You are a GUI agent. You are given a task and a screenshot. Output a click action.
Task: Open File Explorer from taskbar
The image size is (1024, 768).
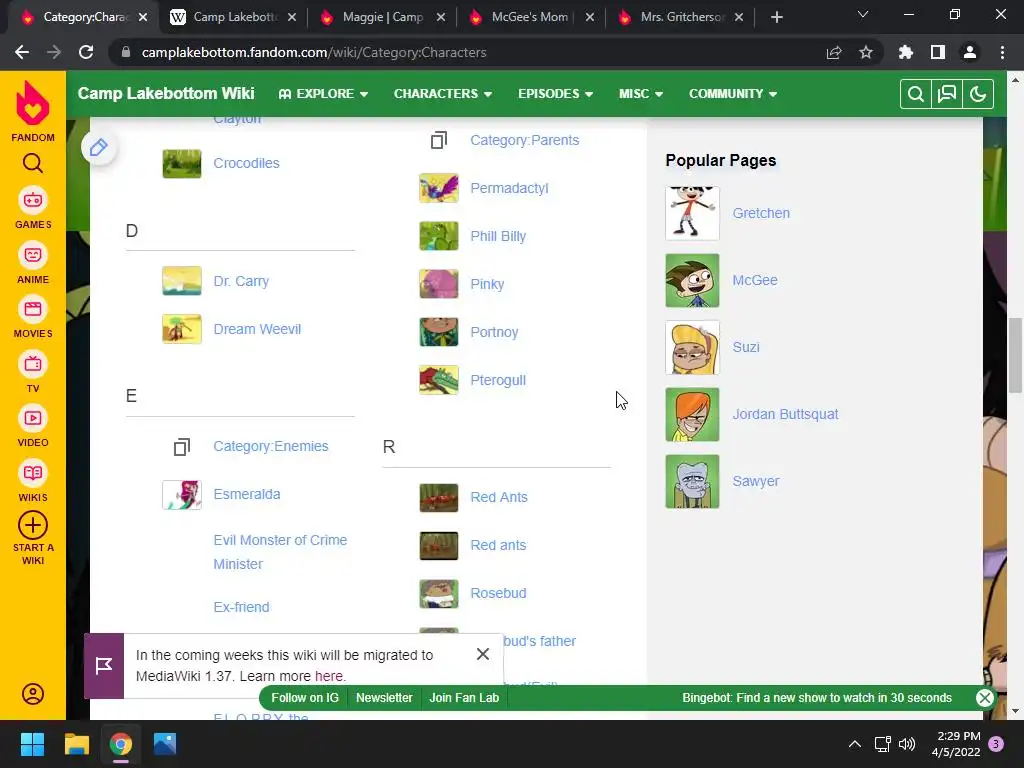76,744
